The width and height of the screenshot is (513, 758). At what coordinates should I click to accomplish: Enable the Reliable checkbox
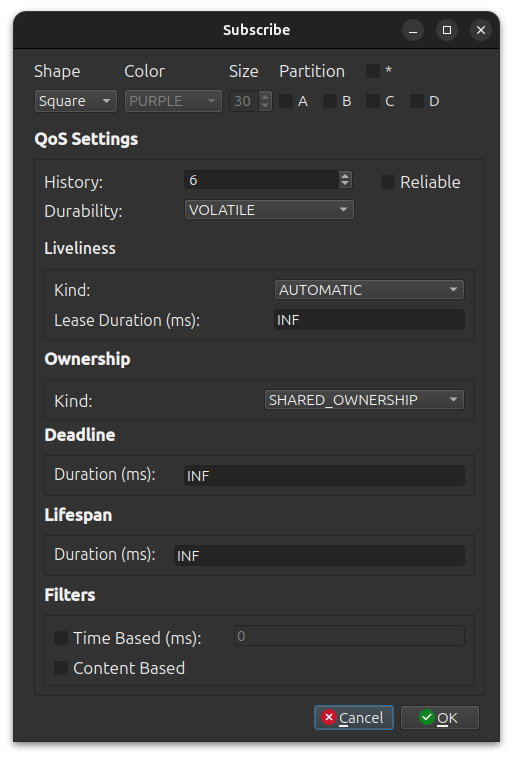point(388,182)
